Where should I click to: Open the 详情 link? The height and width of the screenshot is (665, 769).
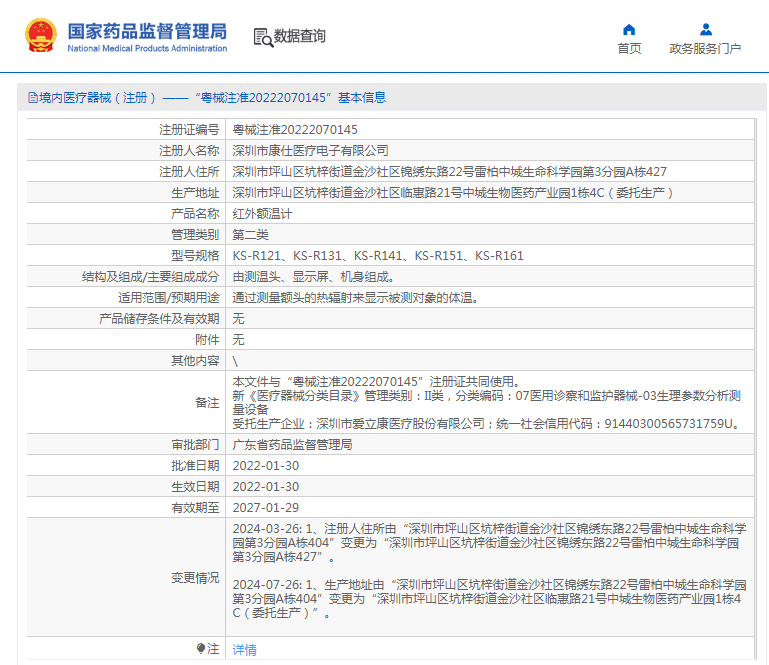(x=244, y=650)
